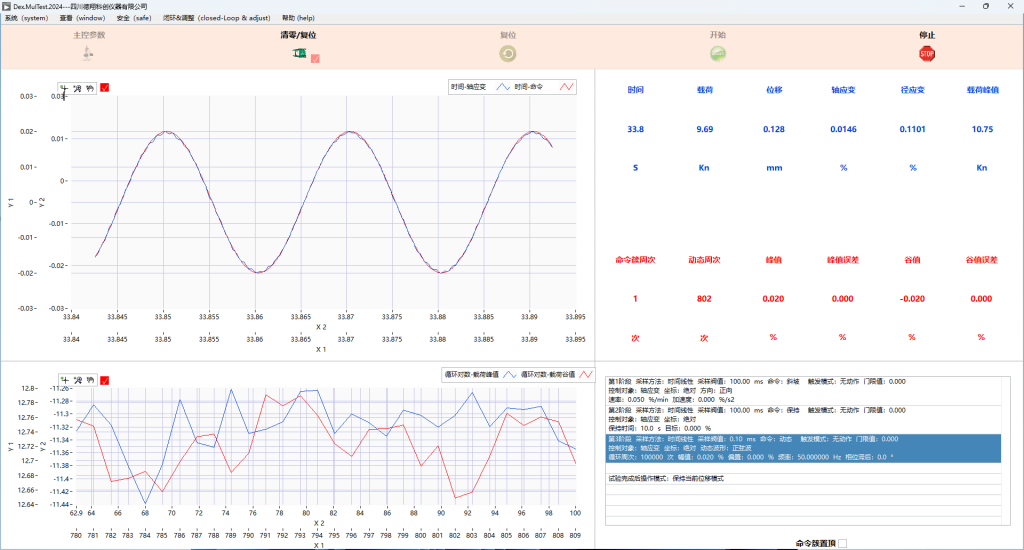The image size is (1024, 550).
Task: Select the zoom tool on top graph palette
Action: point(78,88)
